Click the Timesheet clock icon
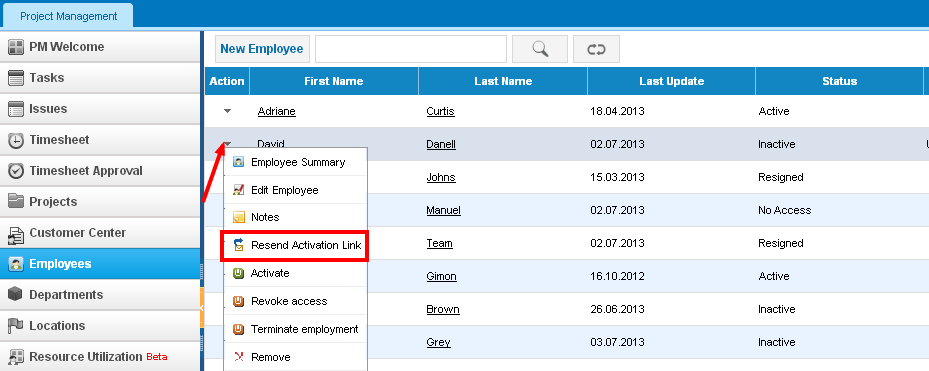 (x=16, y=140)
